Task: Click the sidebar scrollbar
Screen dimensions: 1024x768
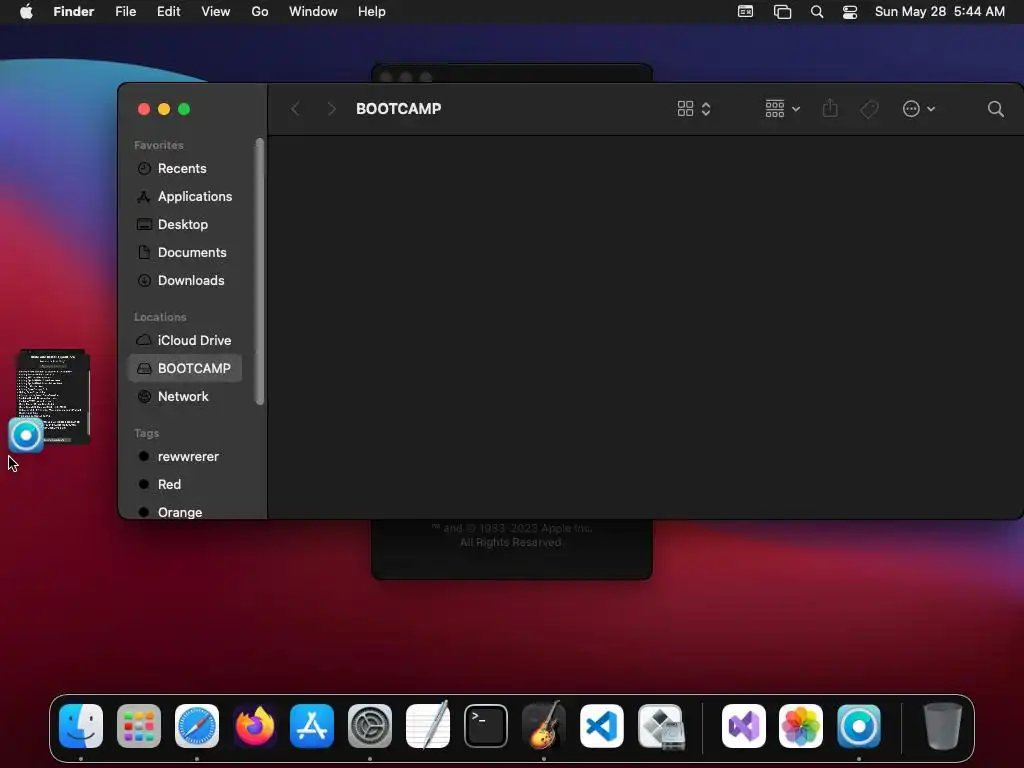Action: pyautogui.click(x=260, y=272)
